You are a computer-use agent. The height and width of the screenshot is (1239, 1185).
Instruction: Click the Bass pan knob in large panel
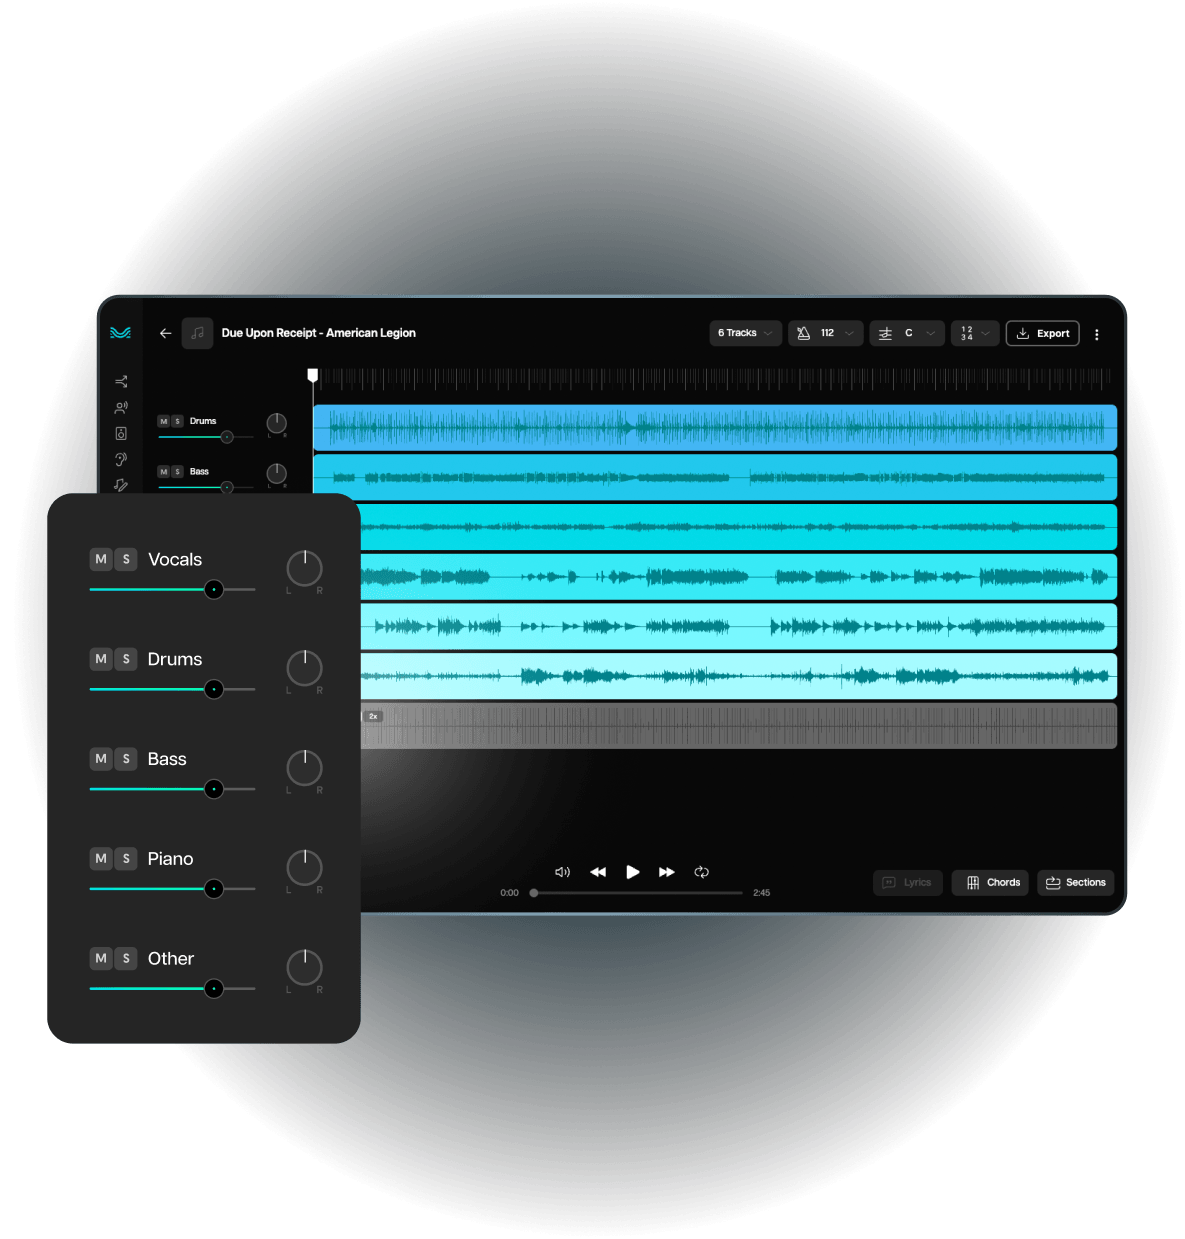pyautogui.click(x=304, y=768)
